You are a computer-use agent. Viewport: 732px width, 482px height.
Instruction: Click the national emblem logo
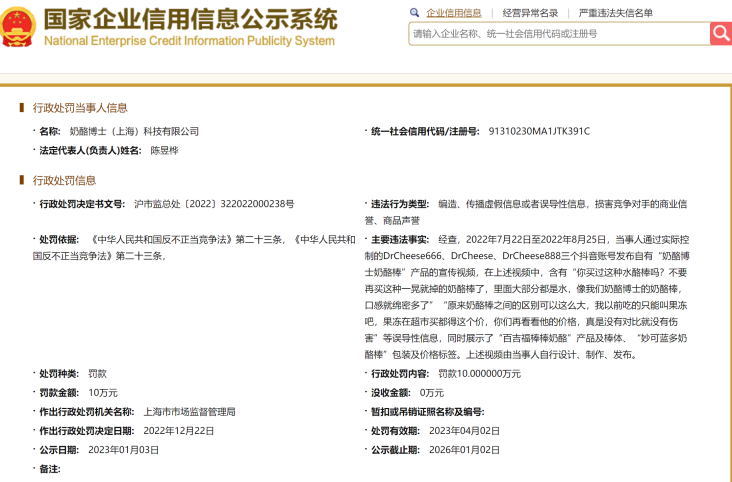(x=17, y=26)
